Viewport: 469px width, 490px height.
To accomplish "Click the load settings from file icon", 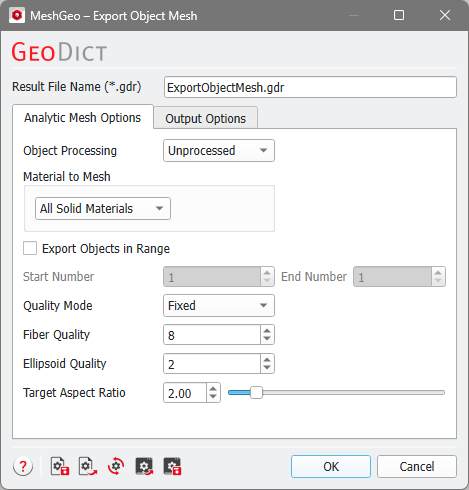I will click(x=88, y=466).
